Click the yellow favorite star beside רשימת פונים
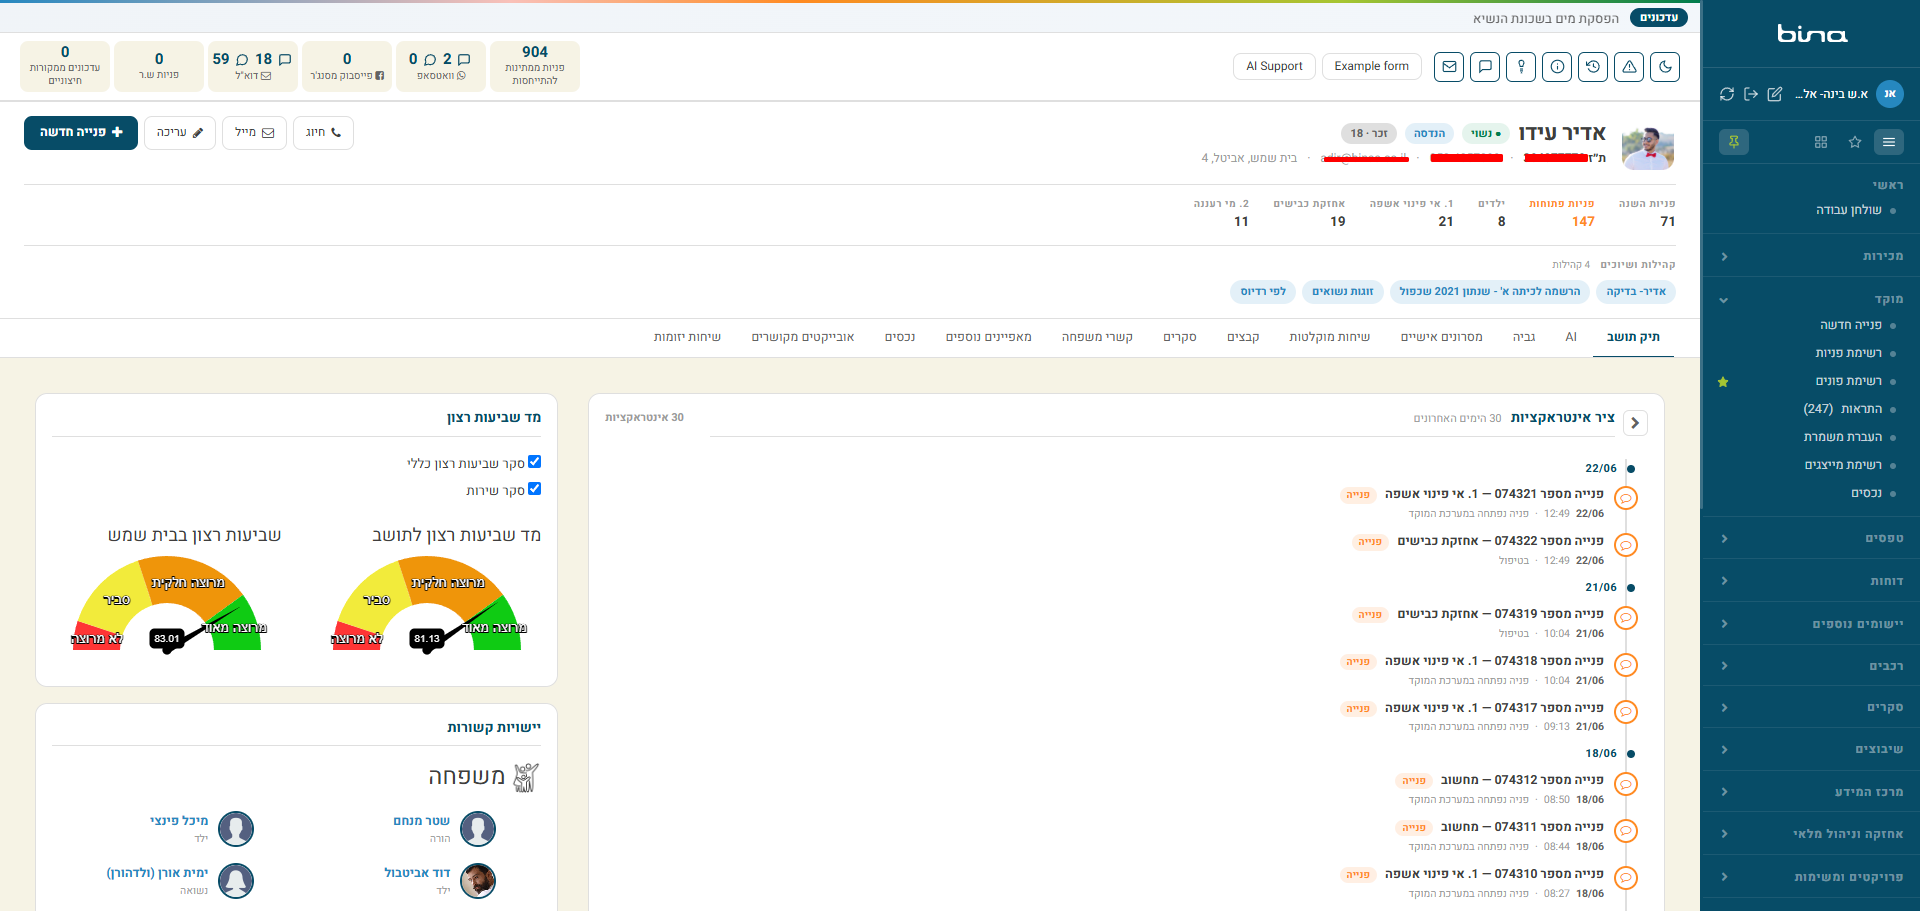This screenshot has width=1920, height=911. [x=1723, y=382]
